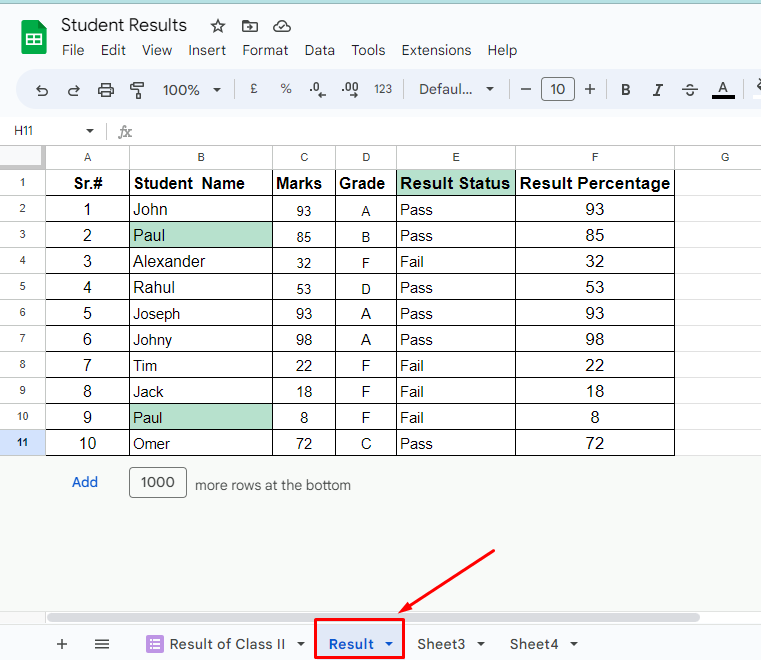Format as currency with pound icon
The image size is (761, 660).
(254, 89)
